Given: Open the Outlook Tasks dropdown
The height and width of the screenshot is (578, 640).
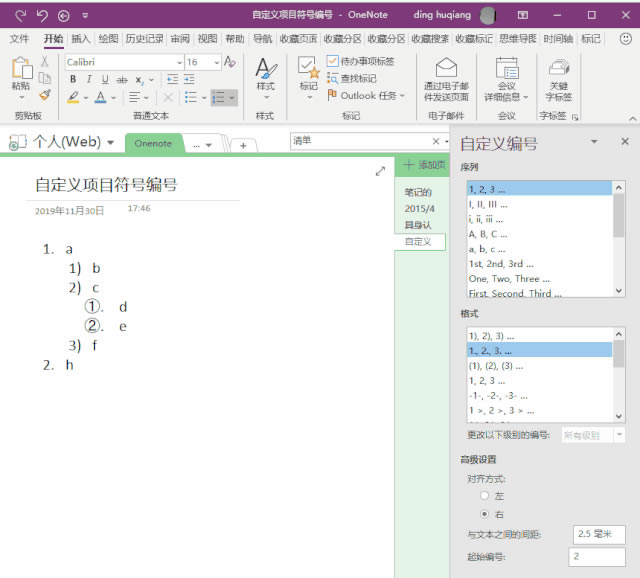Looking at the screenshot, I should point(402,96).
